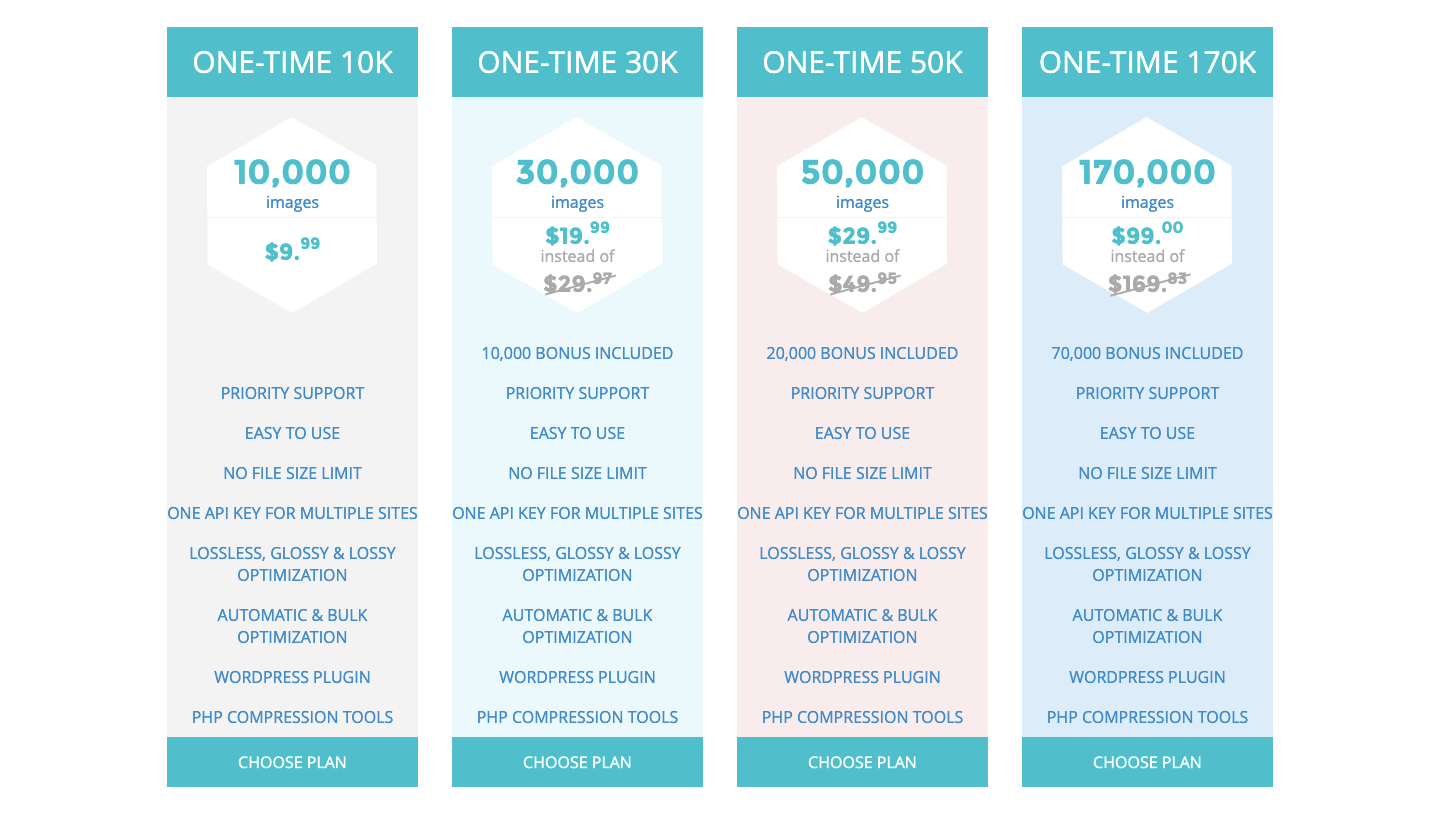The height and width of the screenshot is (813, 1439).
Task: Select the 50,000 images price hexagon
Action: click(x=862, y=214)
